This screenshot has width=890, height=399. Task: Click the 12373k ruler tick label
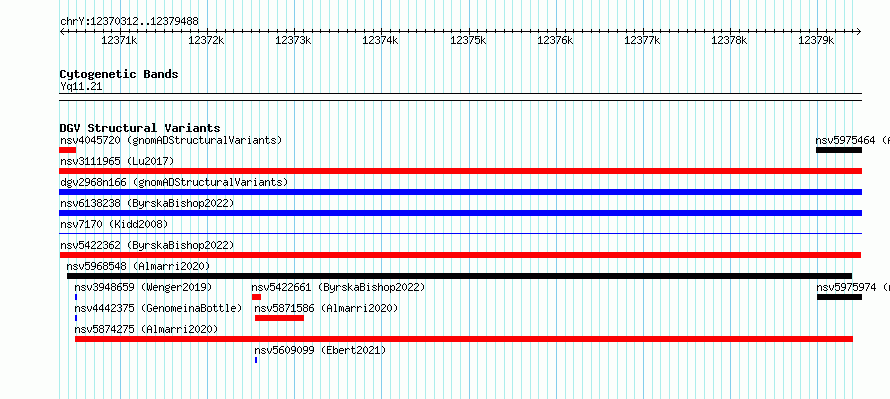tap(293, 40)
